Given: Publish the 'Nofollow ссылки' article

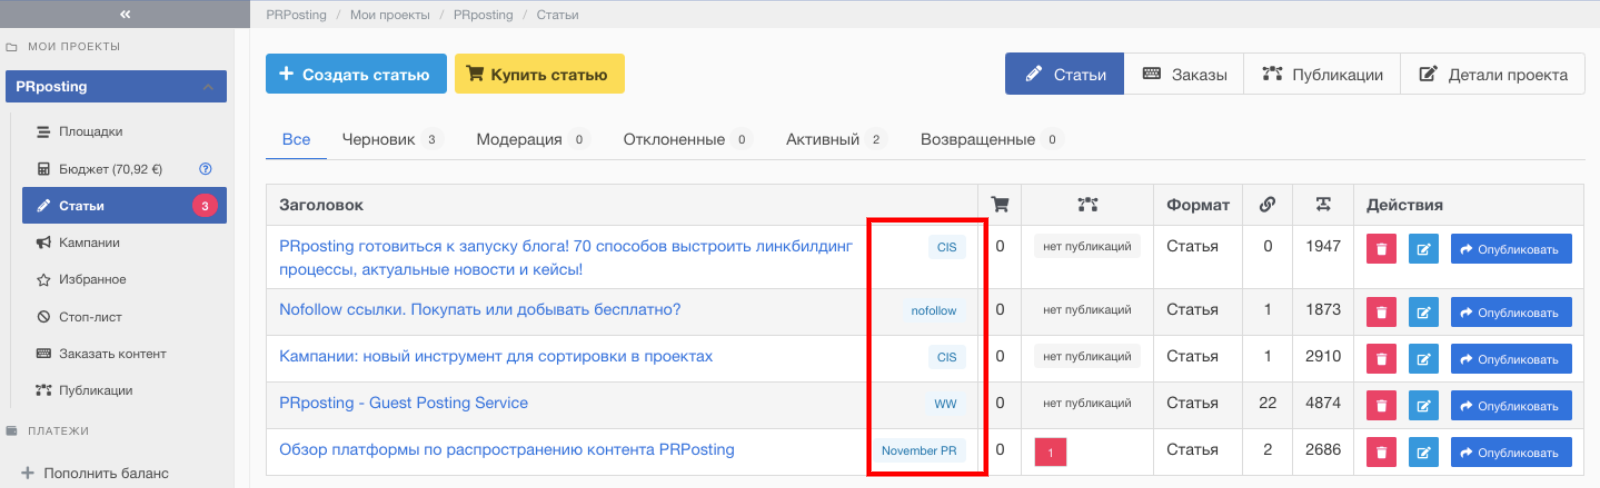Looking at the screenshot, I should (1511, 312).
